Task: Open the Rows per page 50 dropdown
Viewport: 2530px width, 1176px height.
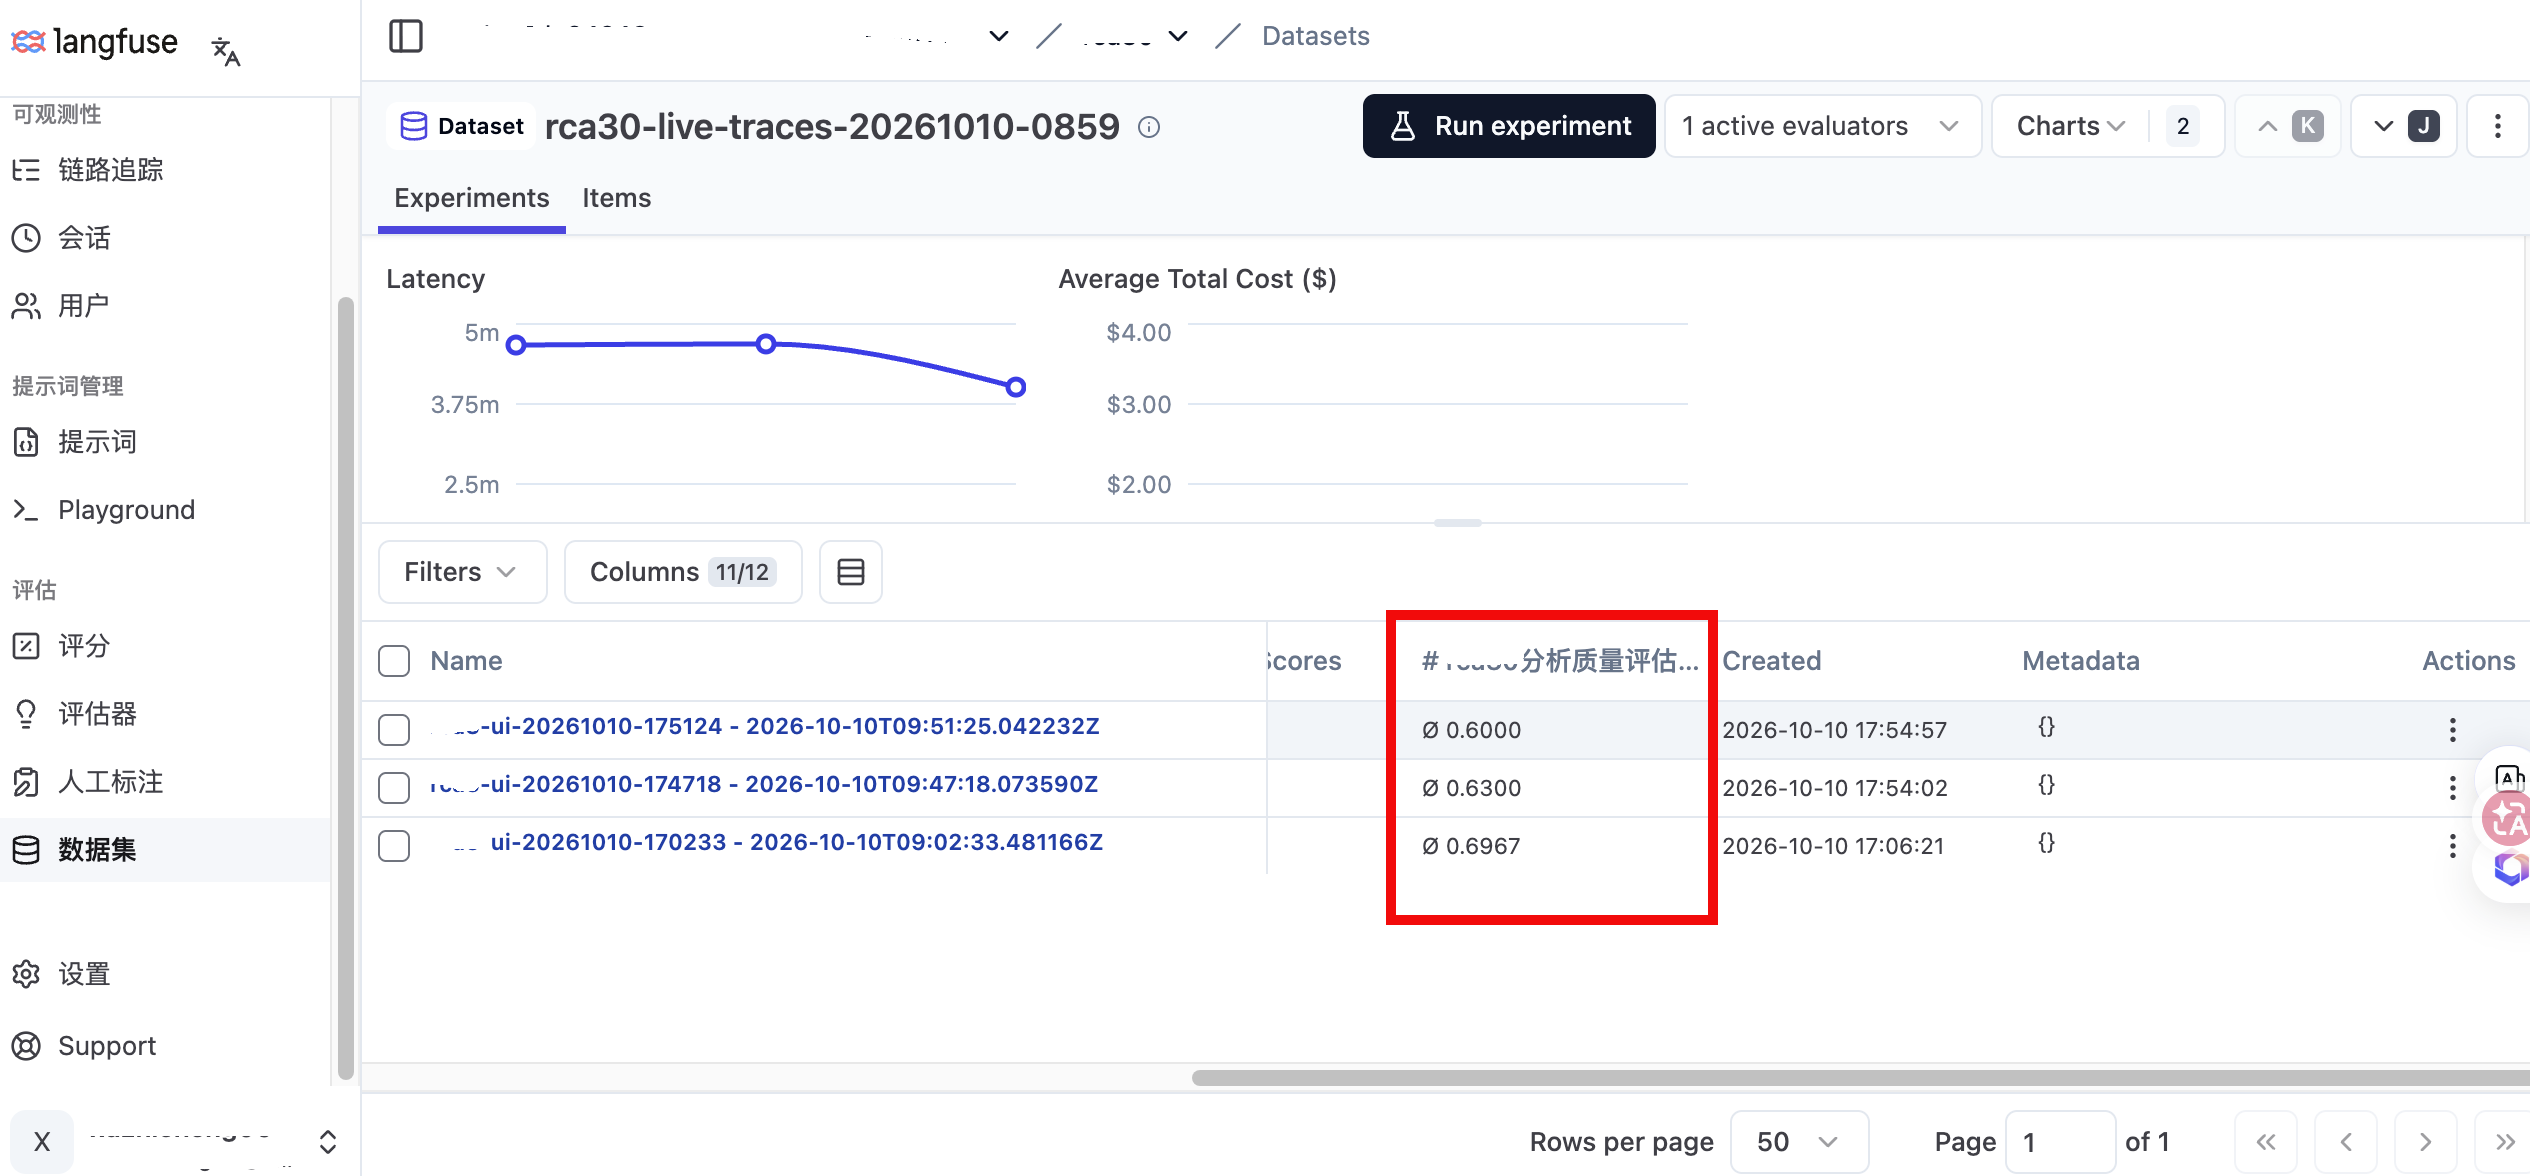Action: tap(1799, 1142)
